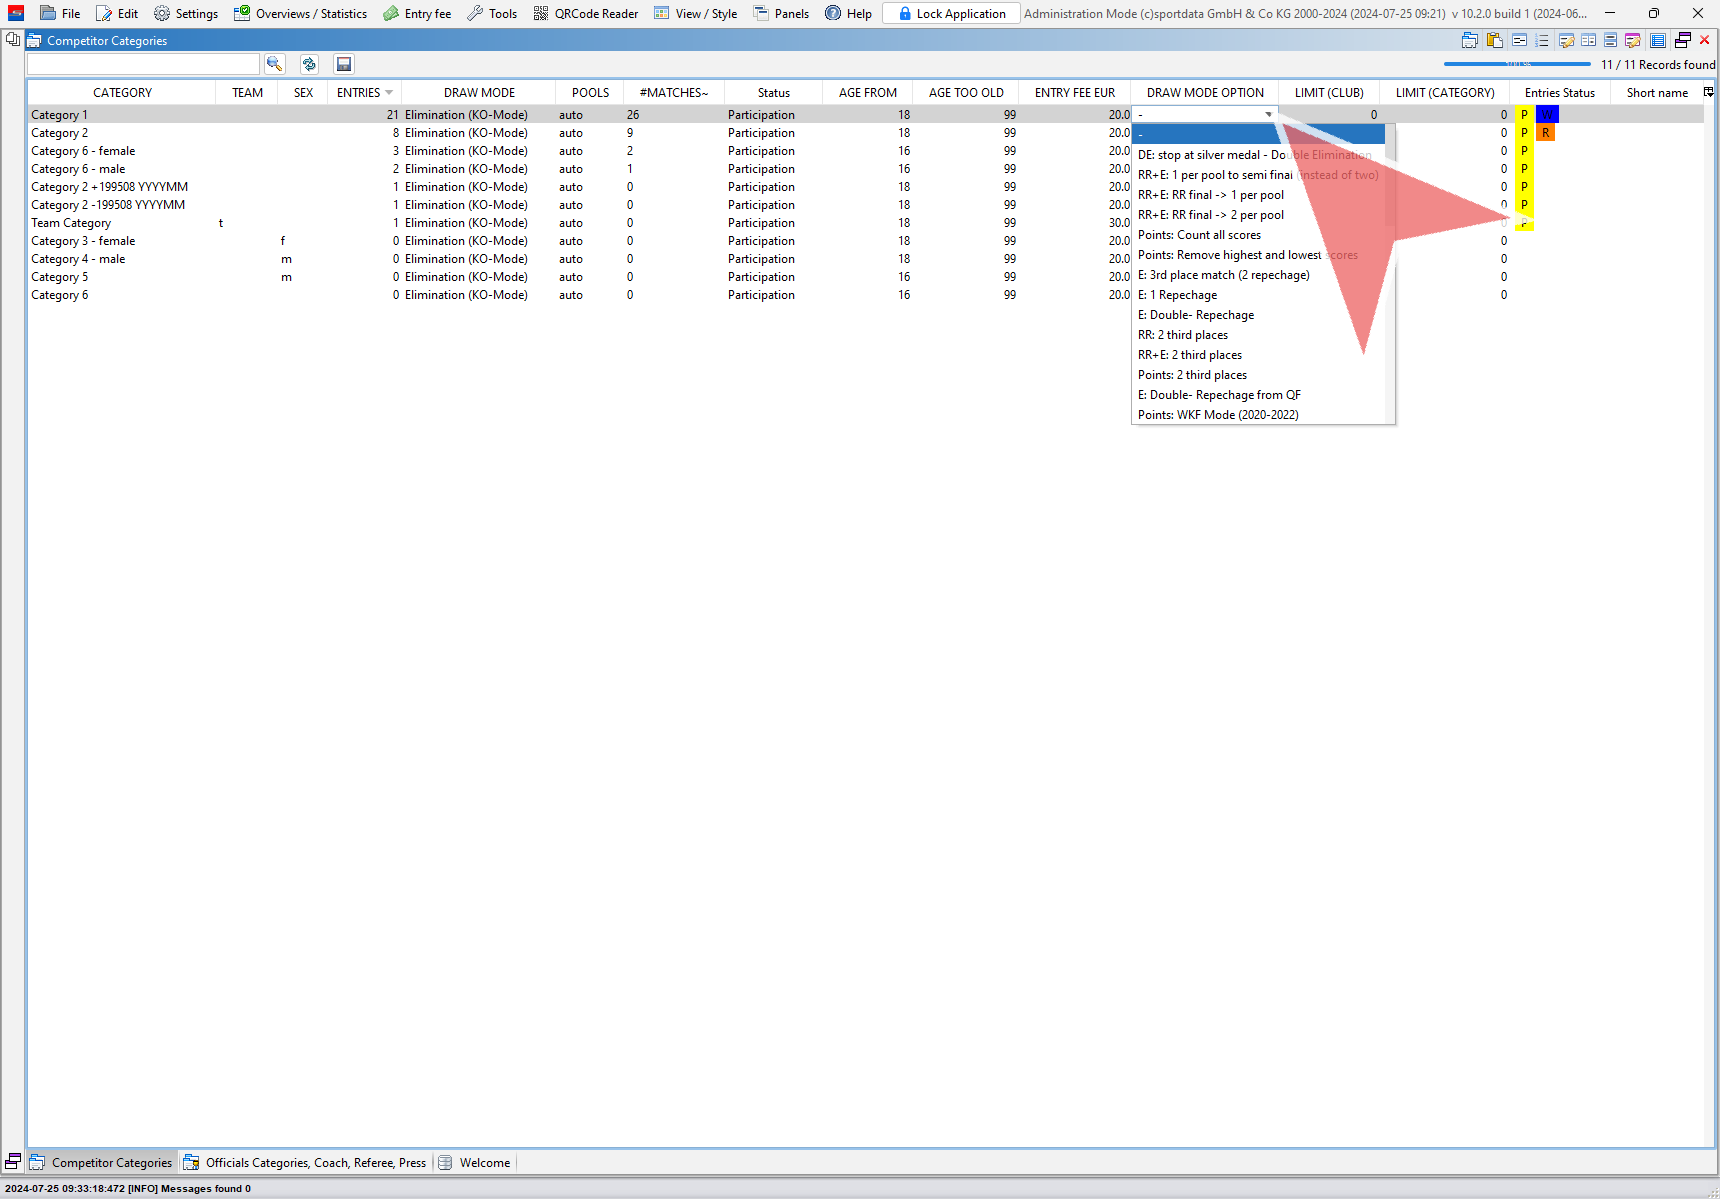Toggle Lock Application button
The height and width of the screenshot is (1200, 1720).
(x=951, y=14)
